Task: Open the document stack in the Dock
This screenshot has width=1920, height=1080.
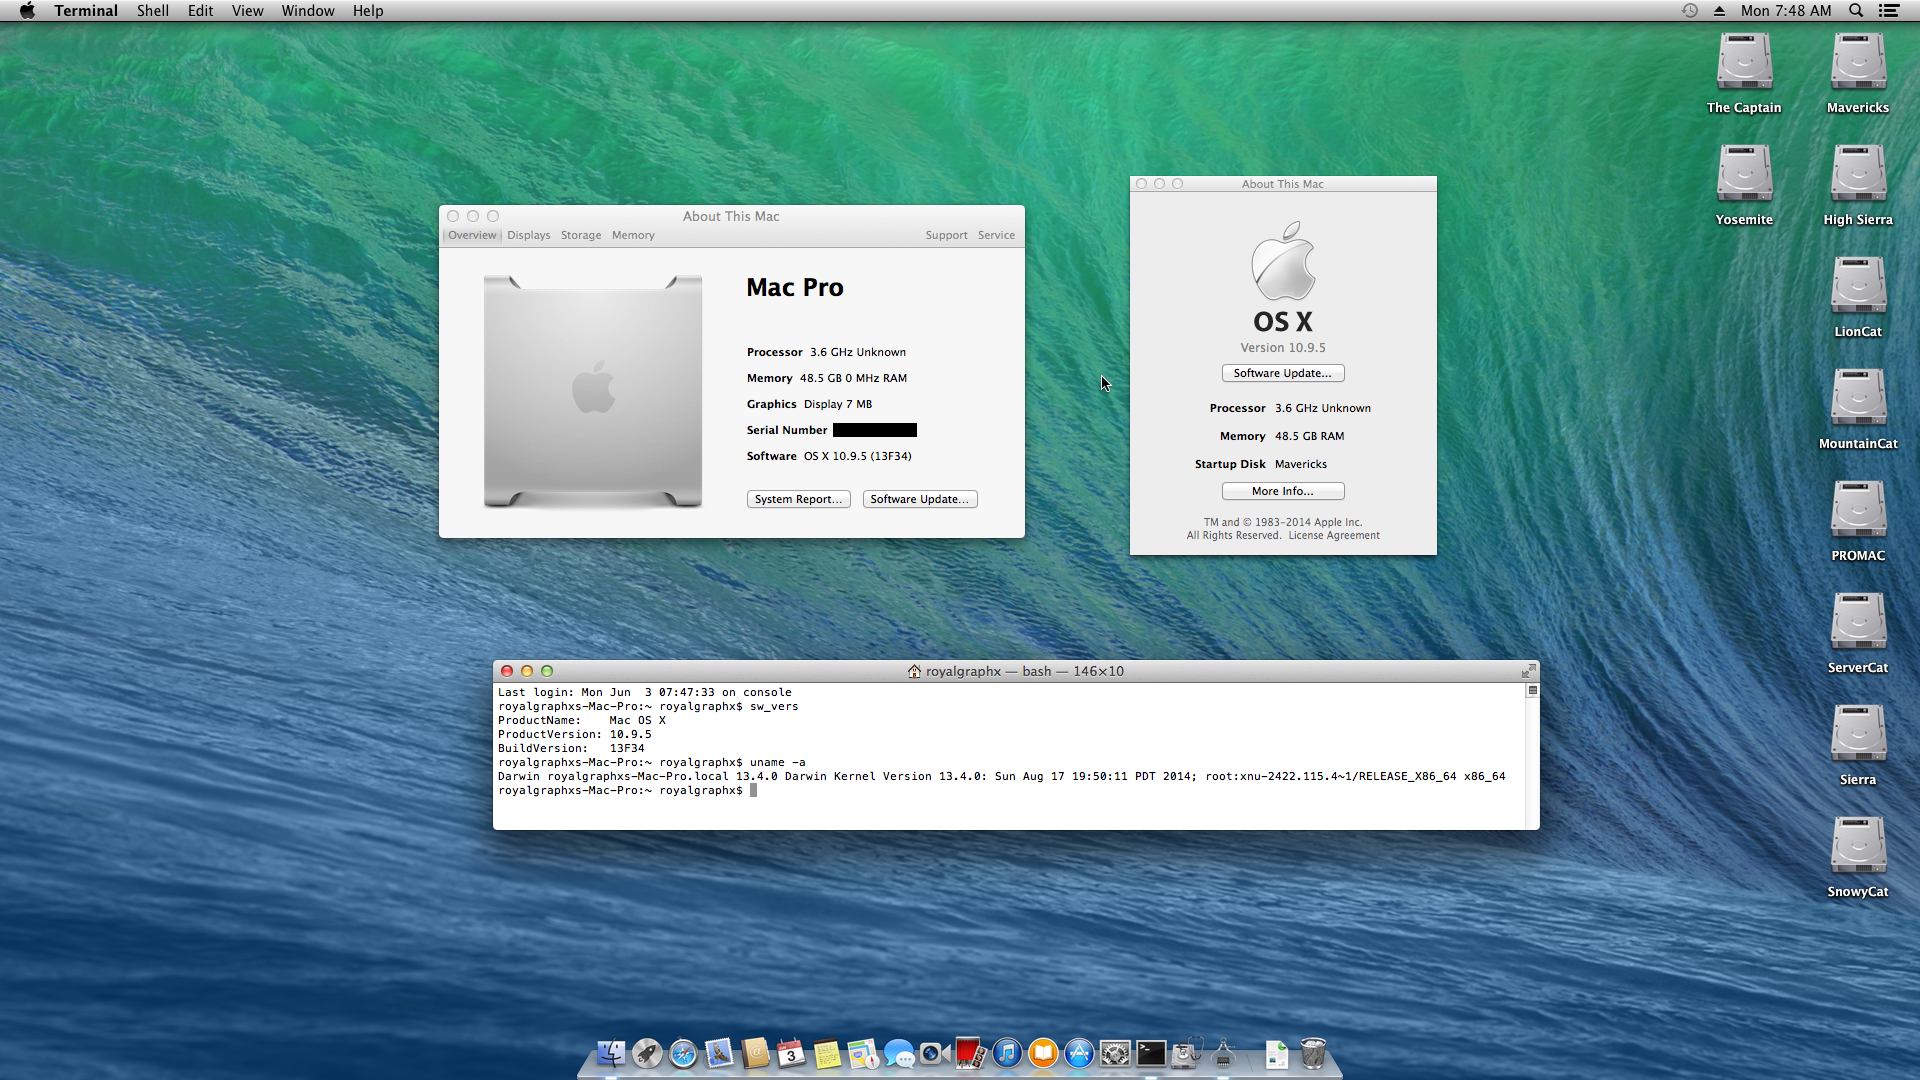Action: [1277, 1053]
